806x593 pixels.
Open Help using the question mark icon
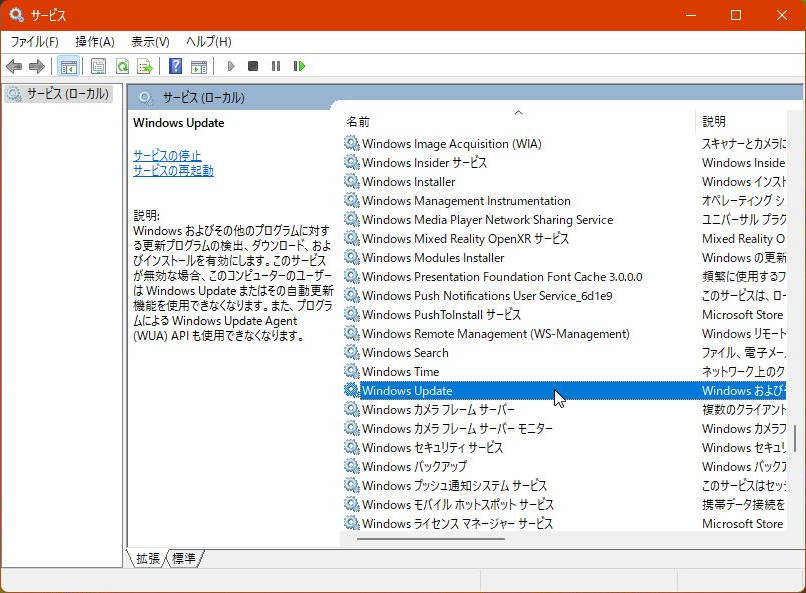click(175, 66)
